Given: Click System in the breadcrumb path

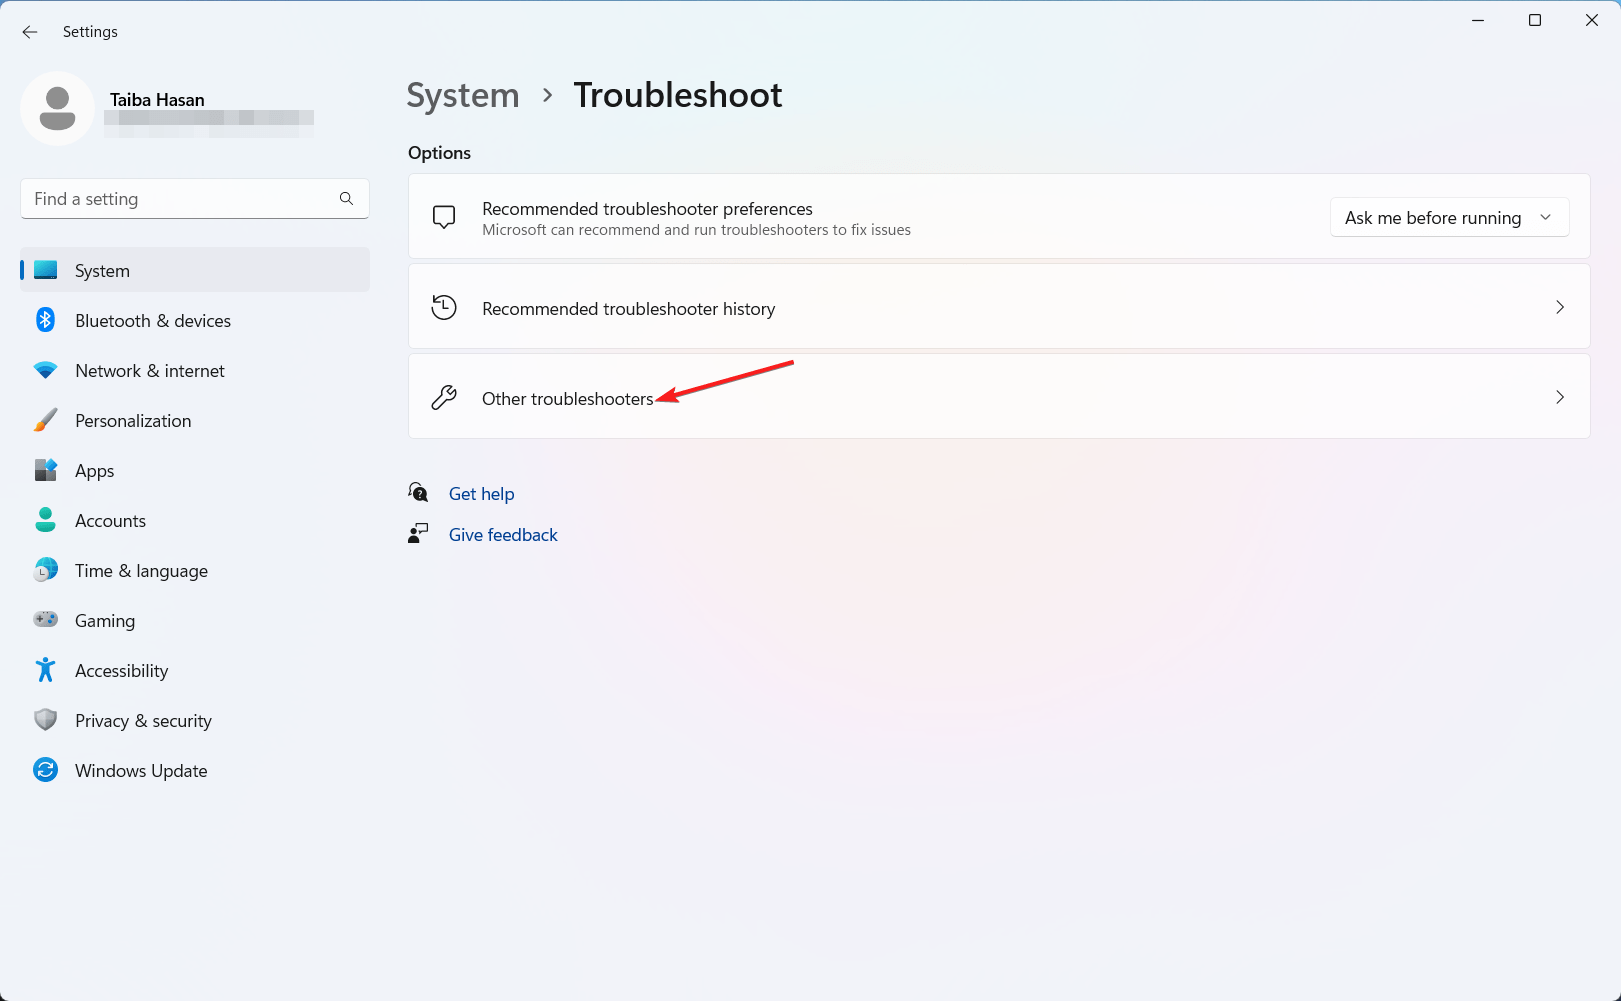Looking at the screenshot, I should click(462, 95).
